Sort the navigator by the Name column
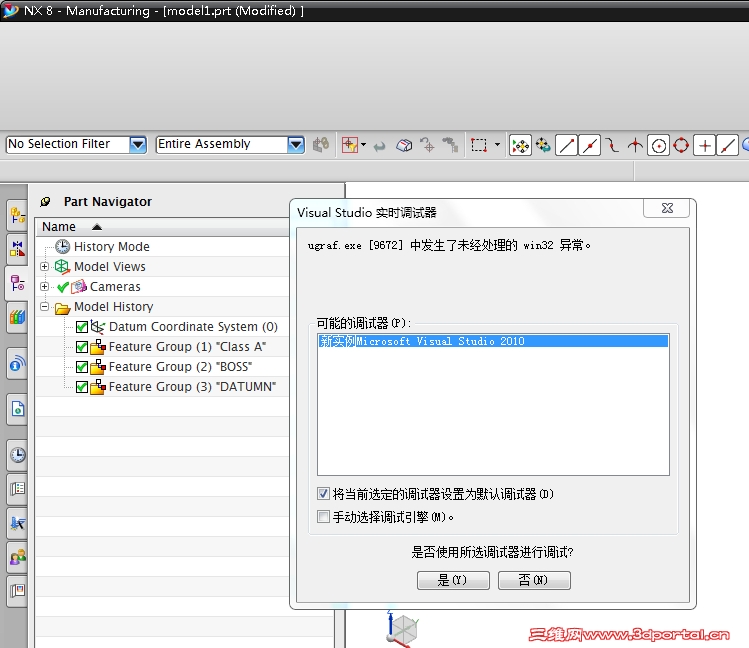Viewport: 749px width, 648px height. [162, 227]
